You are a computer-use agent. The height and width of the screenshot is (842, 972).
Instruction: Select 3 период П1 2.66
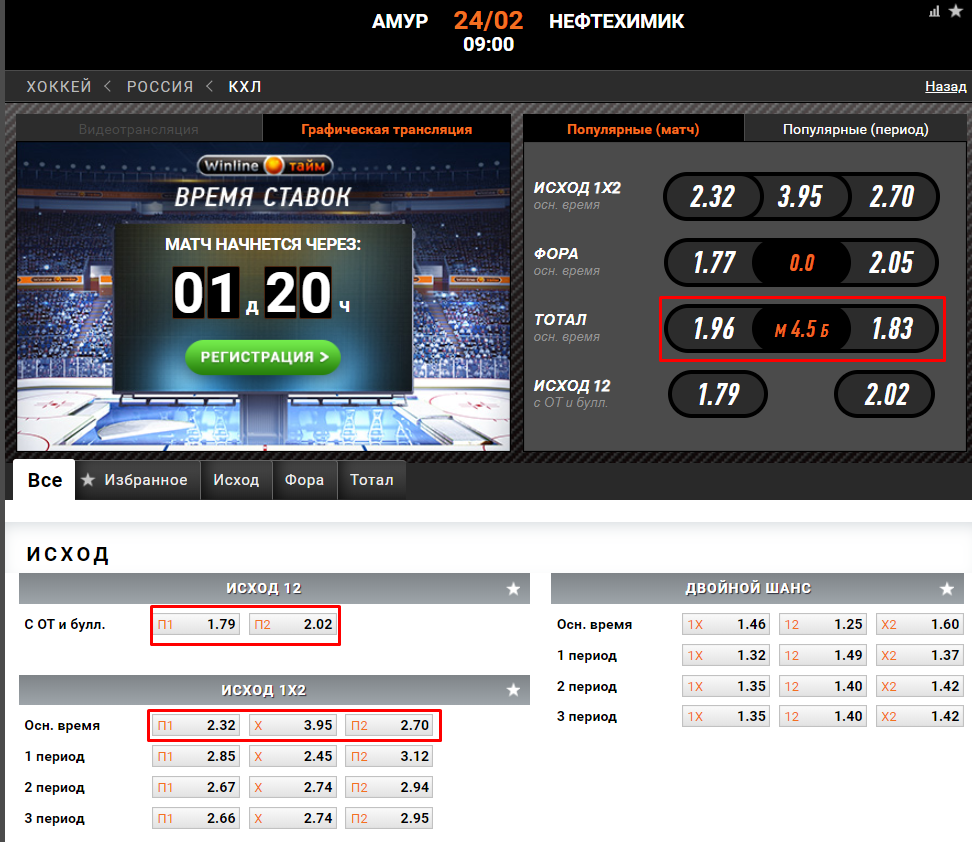(196, 818)
